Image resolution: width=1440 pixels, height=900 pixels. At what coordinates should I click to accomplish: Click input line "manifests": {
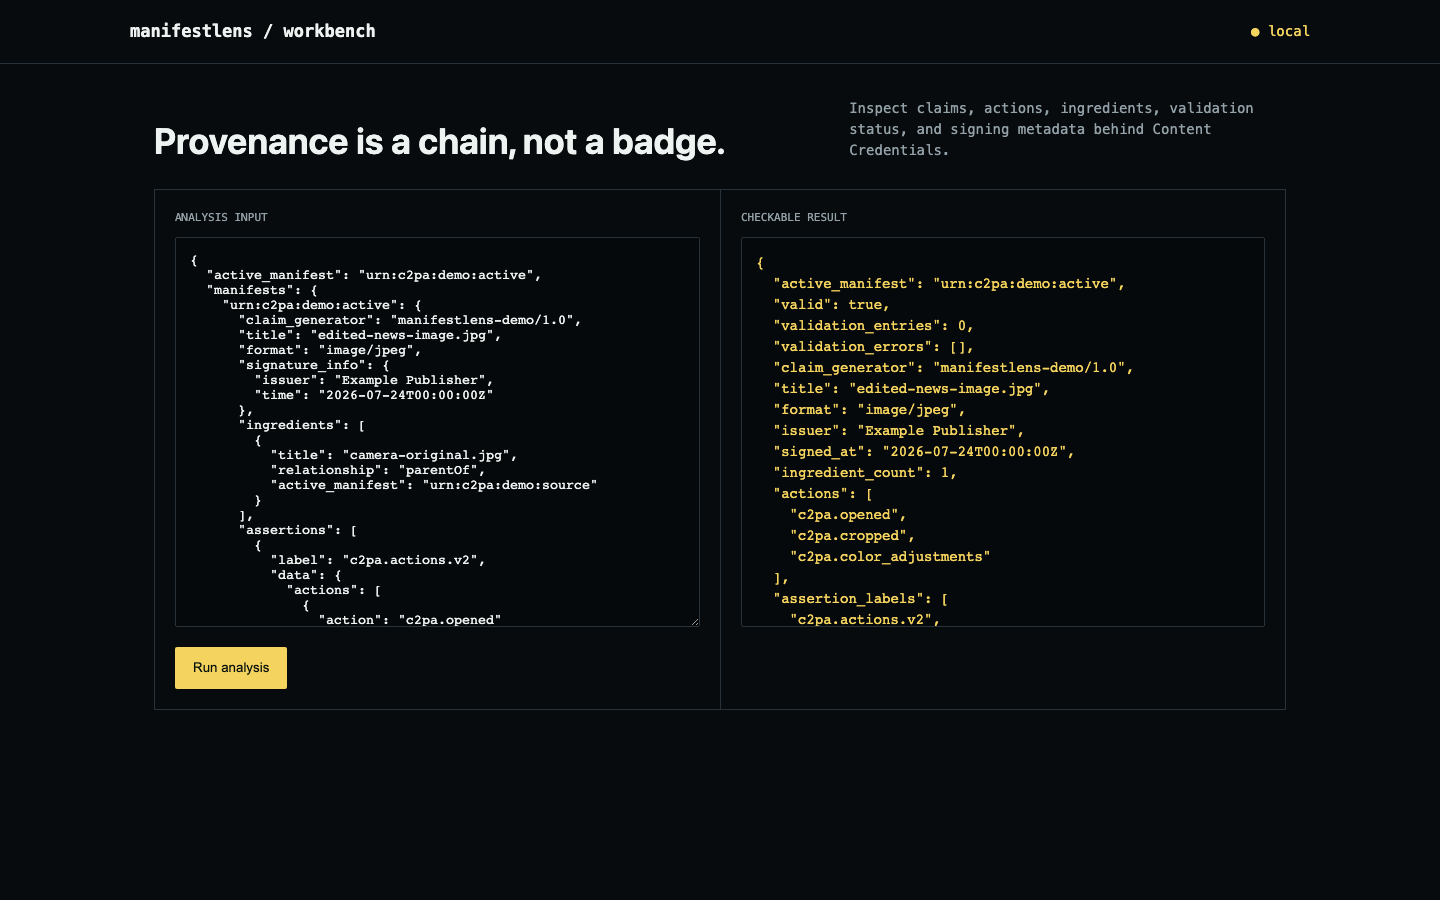pos(262,290)
